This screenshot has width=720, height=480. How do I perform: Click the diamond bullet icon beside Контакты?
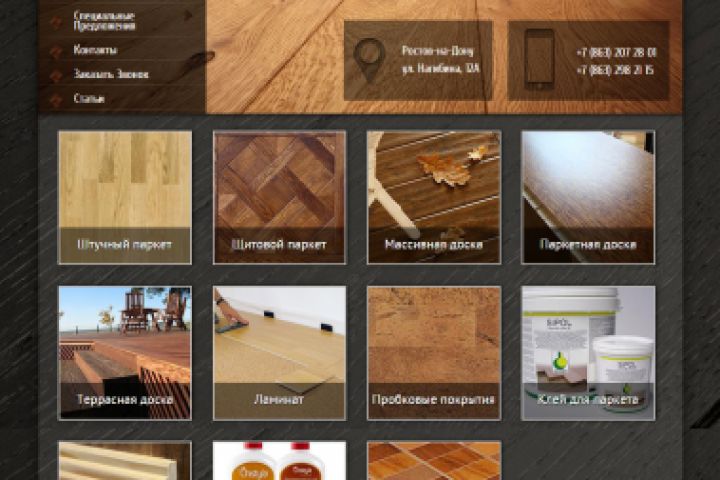click(x=56, y=50)
